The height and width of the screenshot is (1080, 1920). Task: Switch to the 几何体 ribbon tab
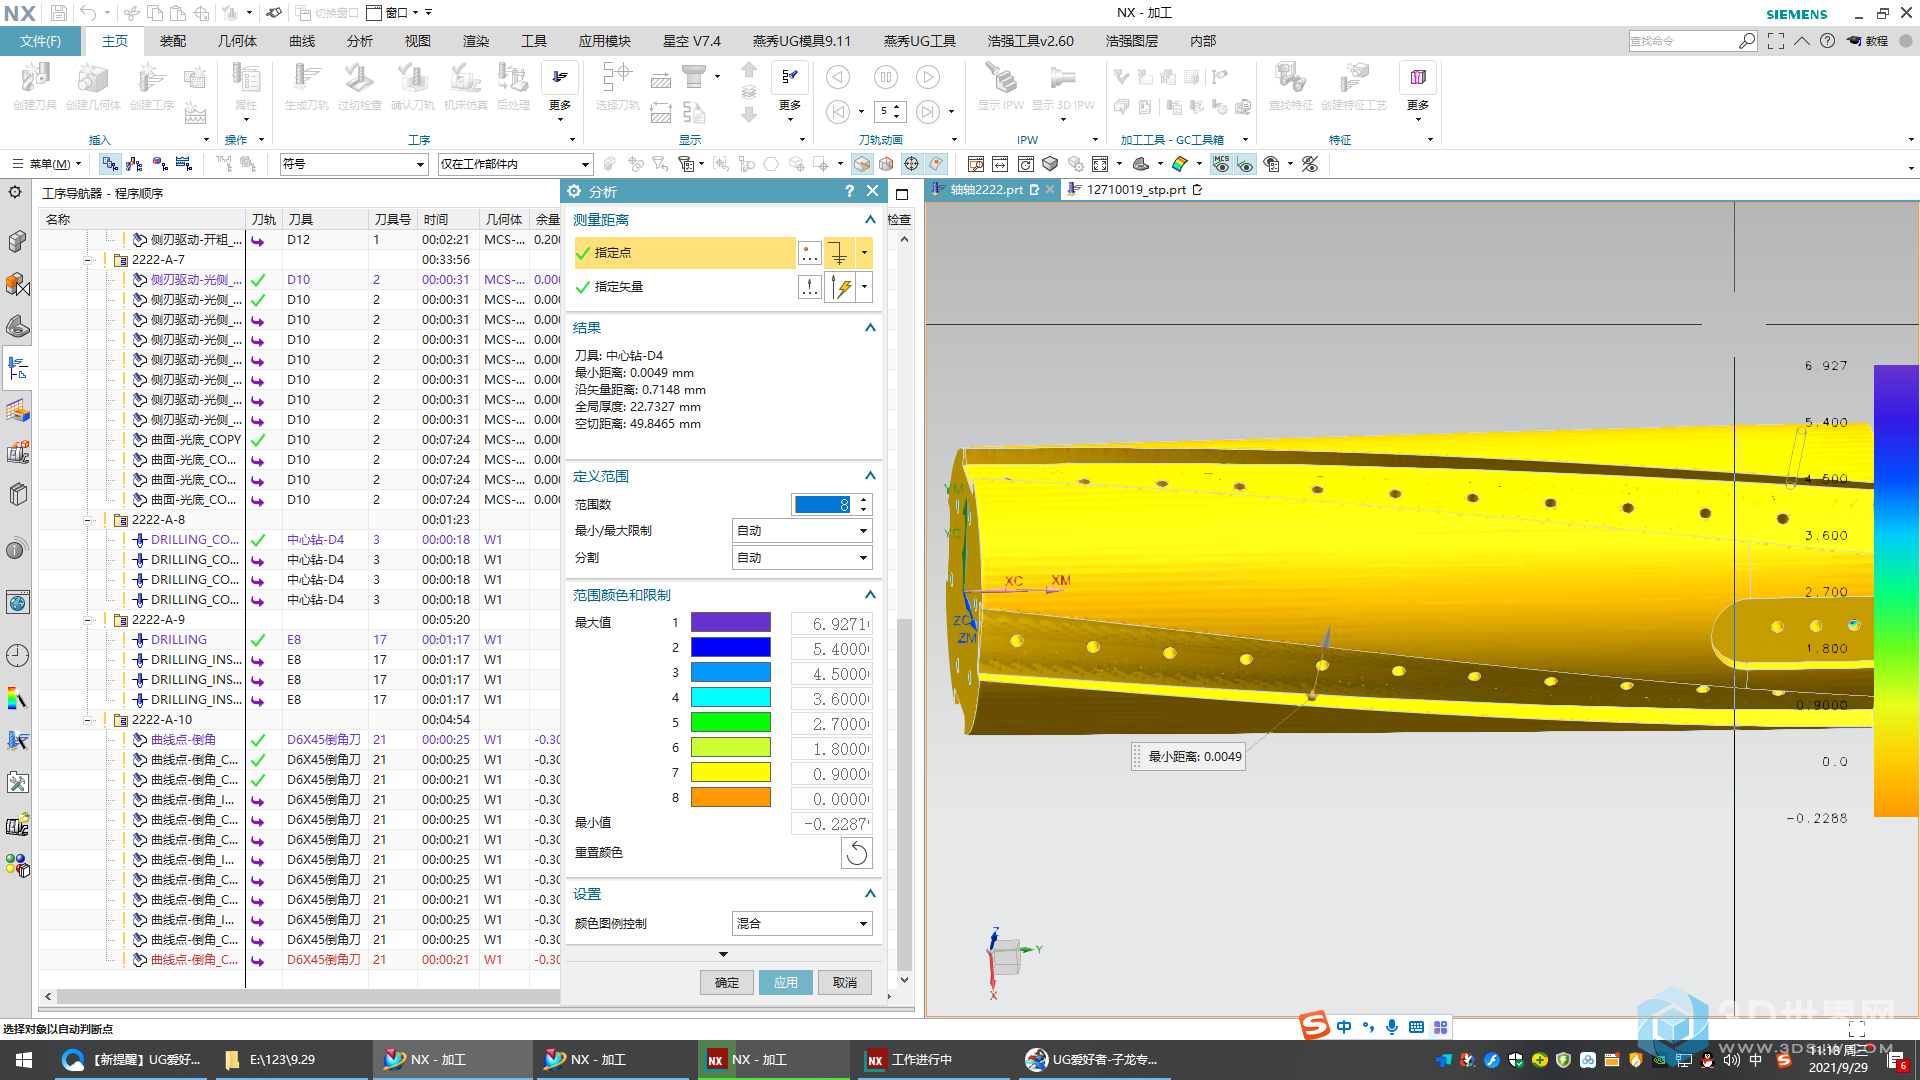tap(237, 41)
